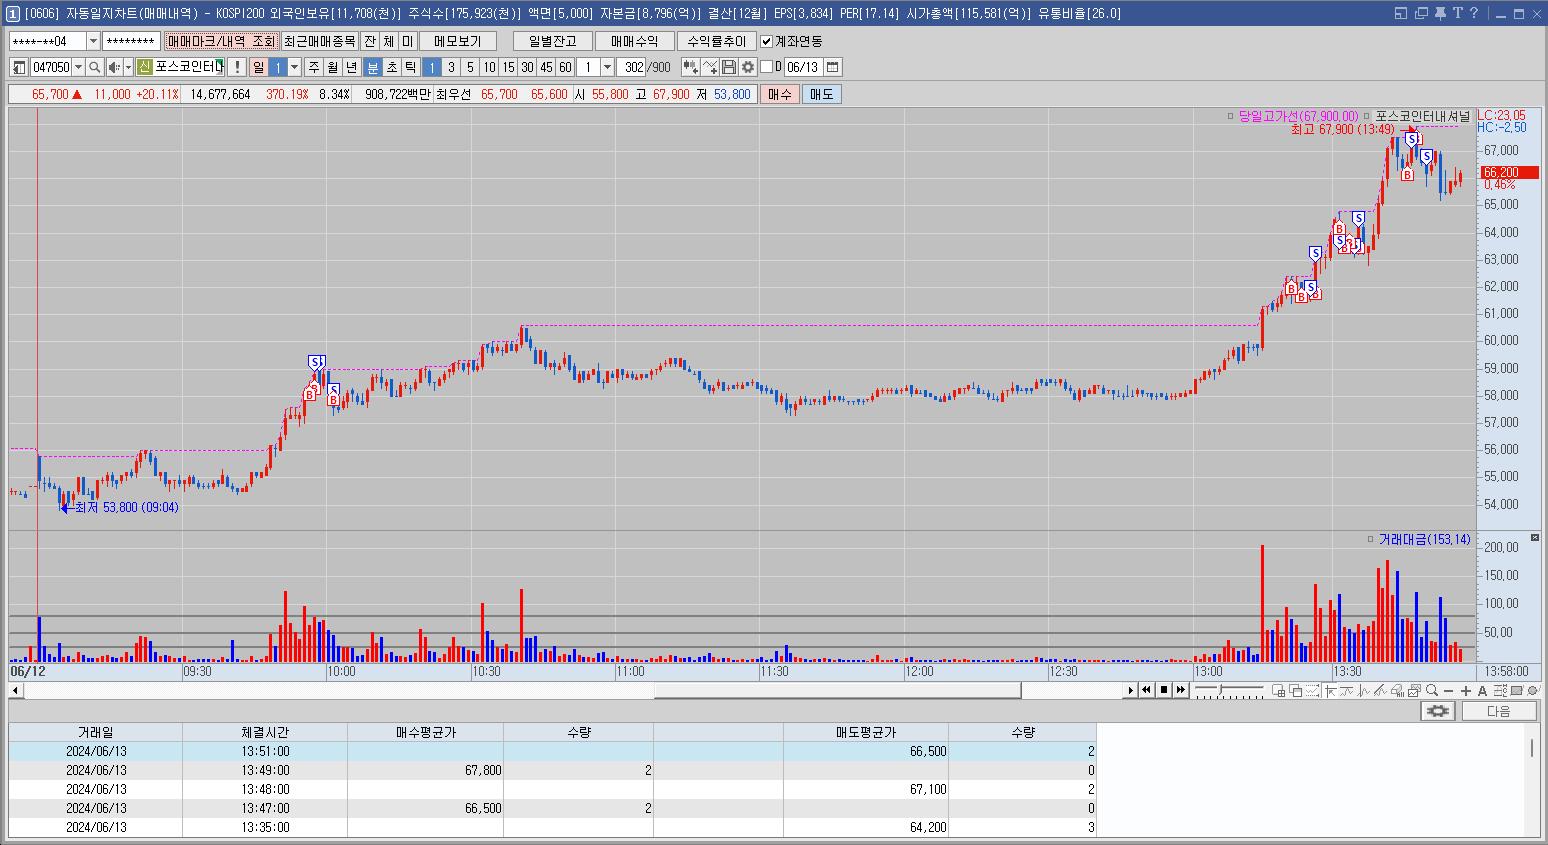This screenshot has width=1548, height=845.
Task: Open the custom interval dropdown arrow
Action: click(607, 67)
